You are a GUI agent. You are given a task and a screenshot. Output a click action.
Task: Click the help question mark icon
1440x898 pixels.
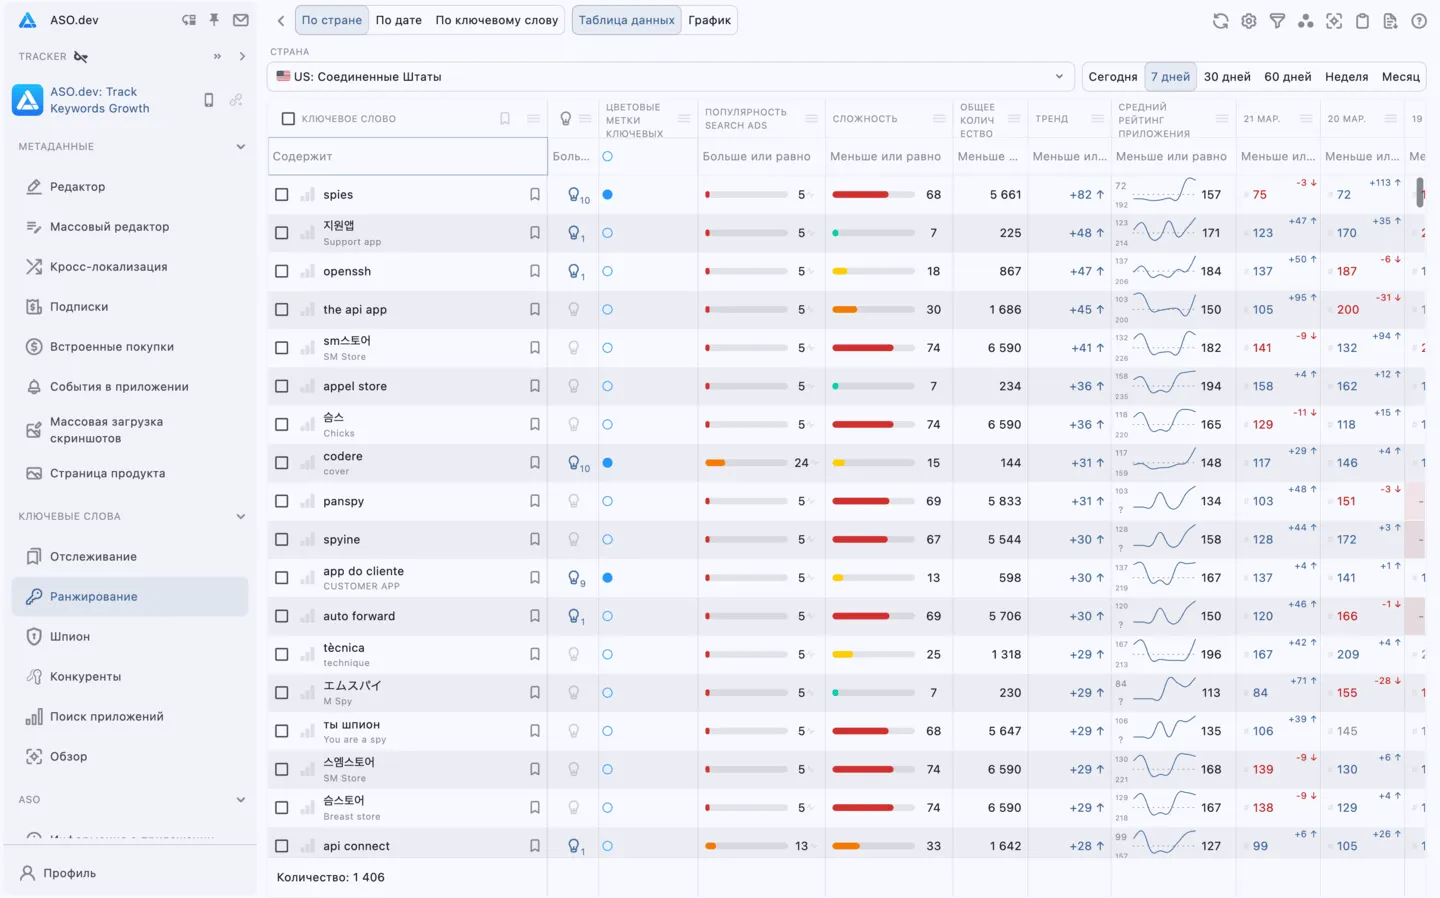(1418, 21)
